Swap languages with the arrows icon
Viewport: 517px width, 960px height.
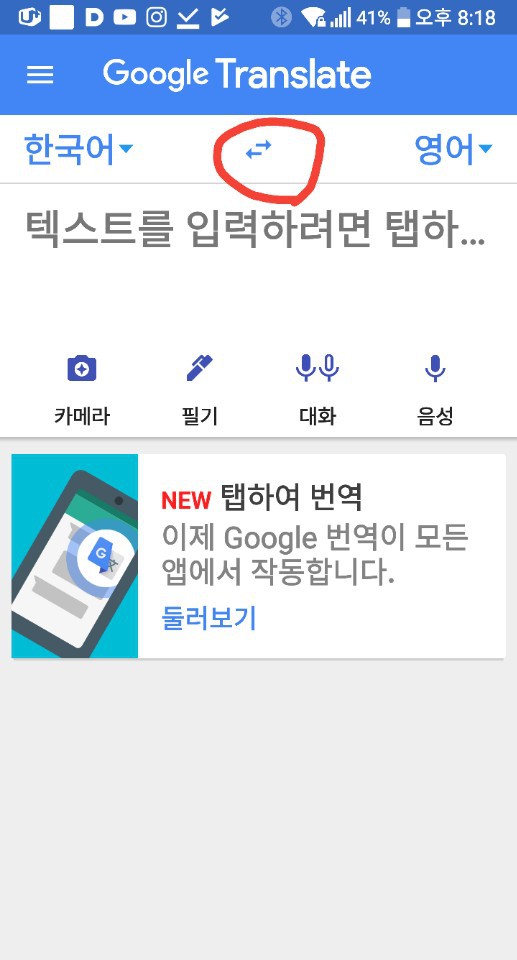point(258,149)
